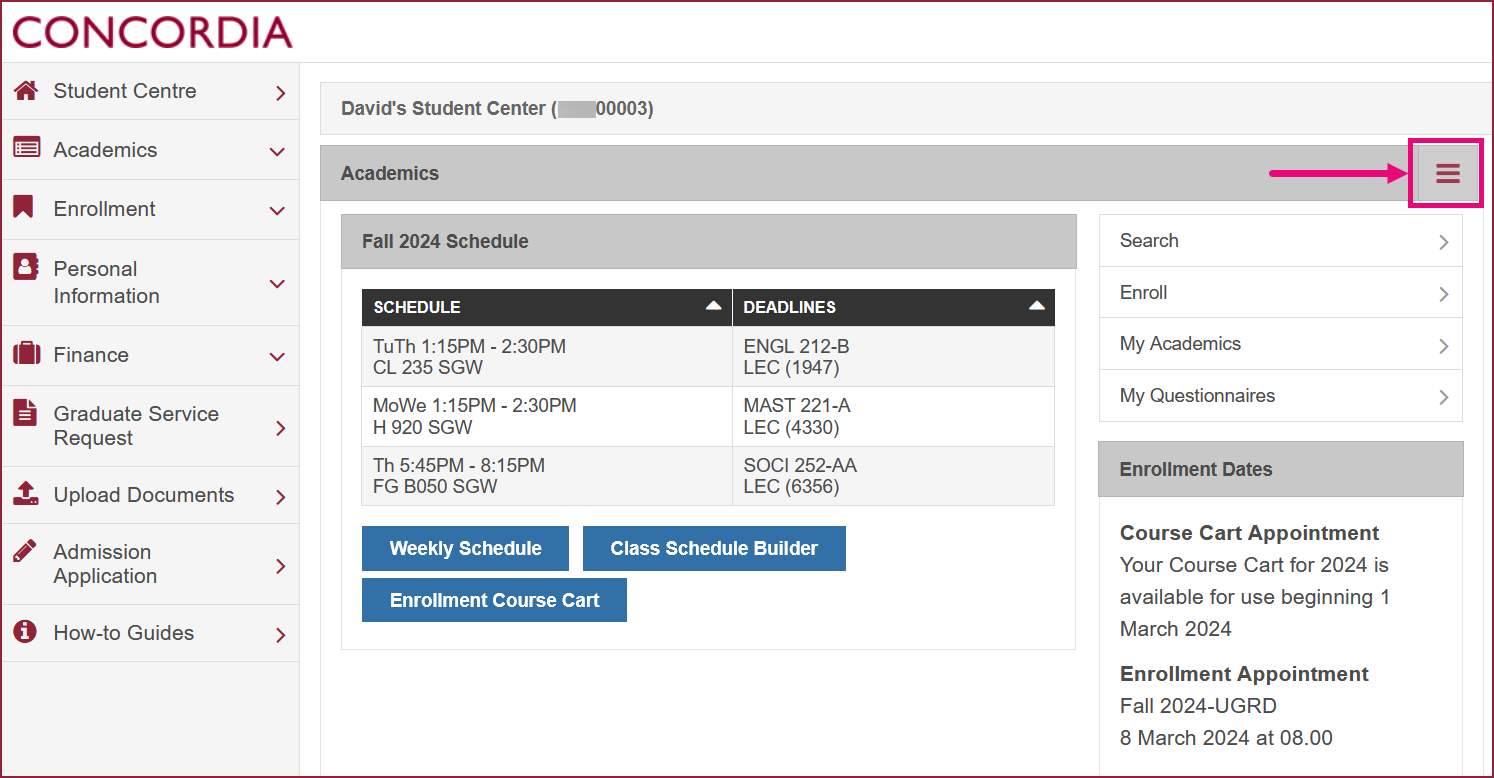Click the How-to Guides info icon
Screen dimensions: 1494x778
click(x=25, y=632)
